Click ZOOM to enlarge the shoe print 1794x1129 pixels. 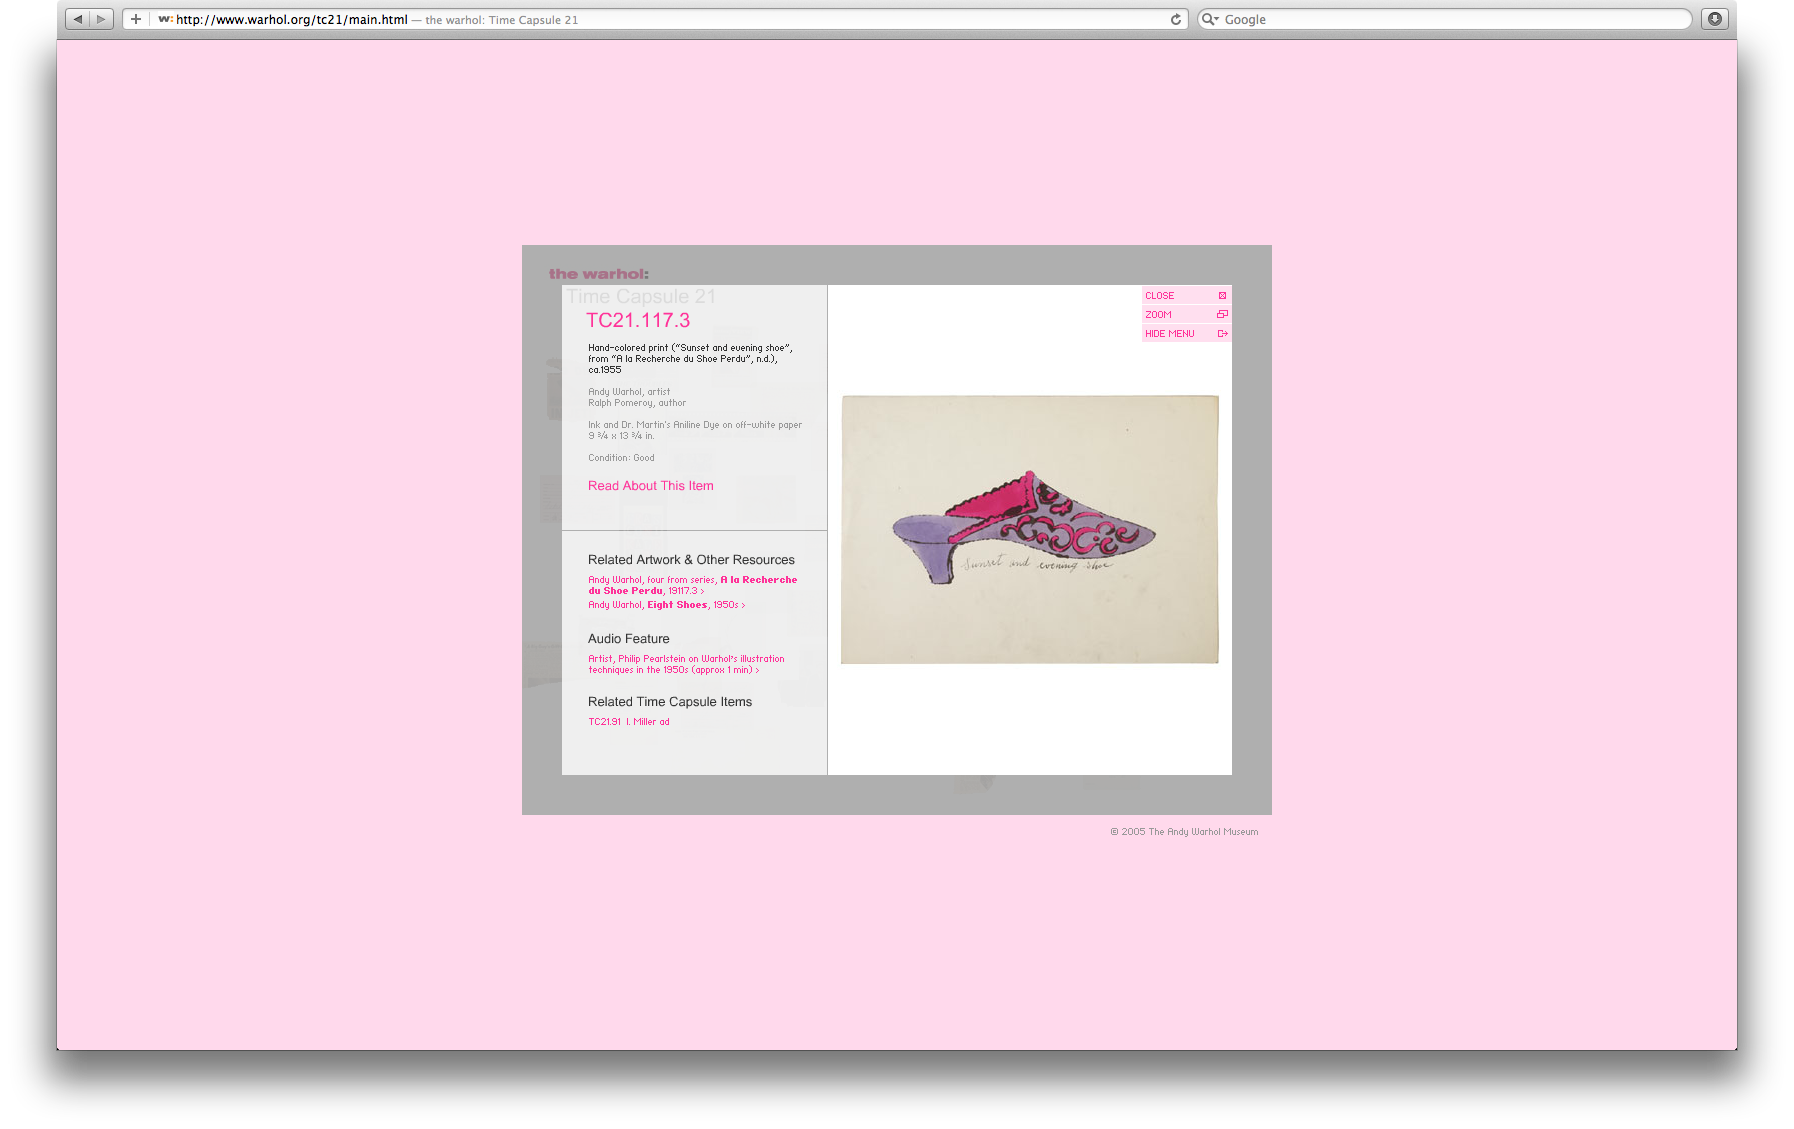1185,315
